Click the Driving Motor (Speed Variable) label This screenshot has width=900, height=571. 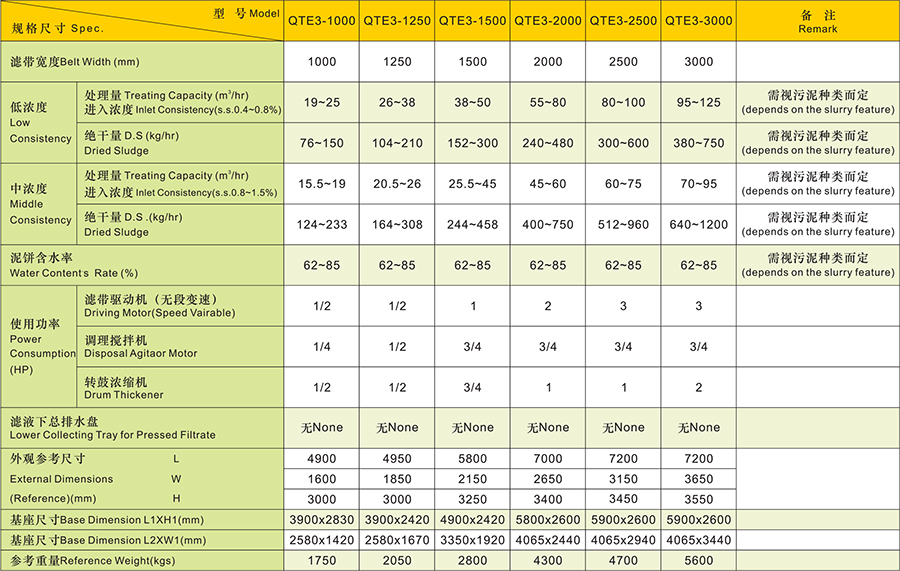click(x=160, y=306)
